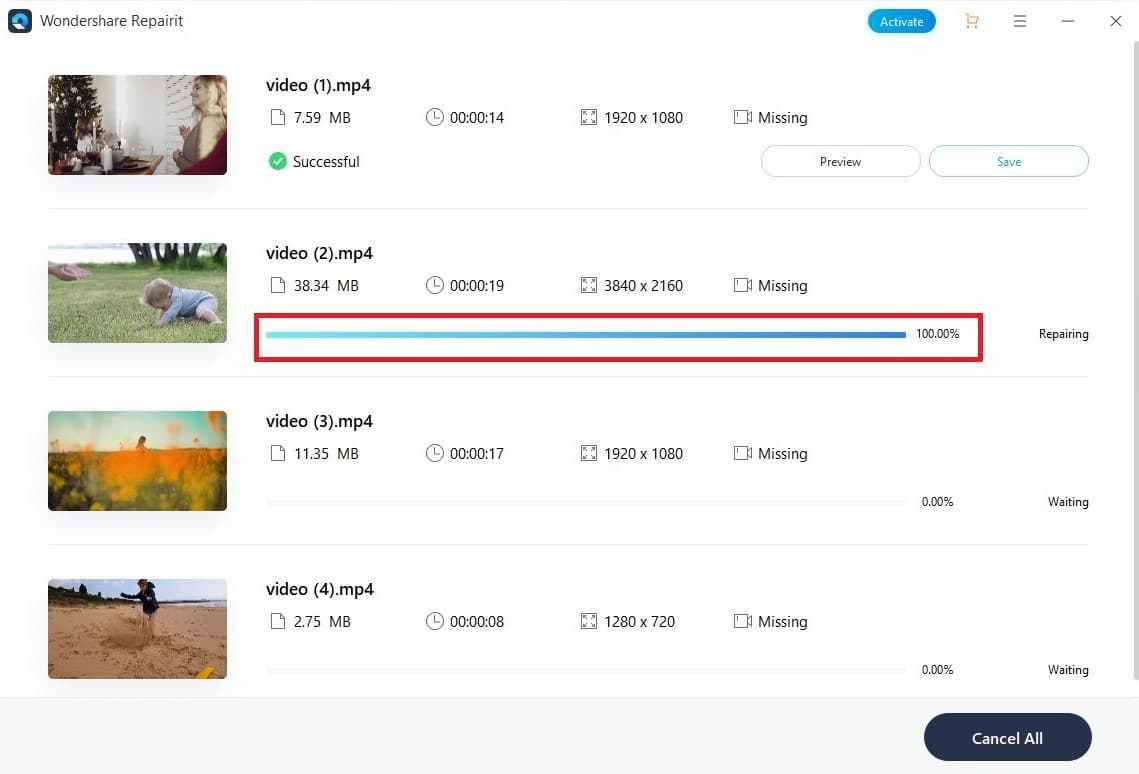
Task: Open the hamburger menu in title bar
Action: pyautogui.click(x=1019, y=21)
